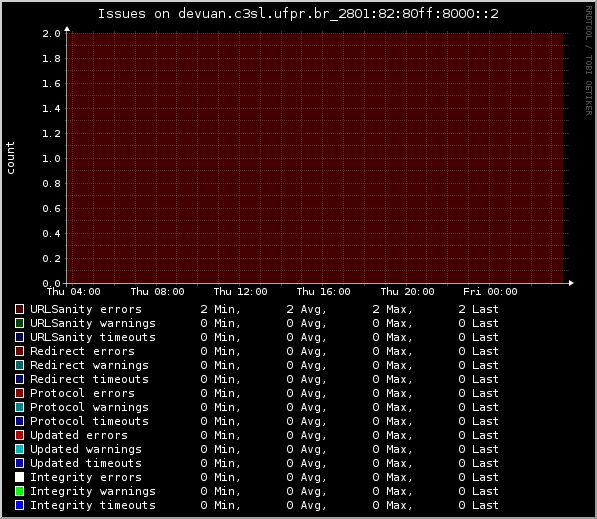Click the Fri 00:00 time axis label

point(490,292)
